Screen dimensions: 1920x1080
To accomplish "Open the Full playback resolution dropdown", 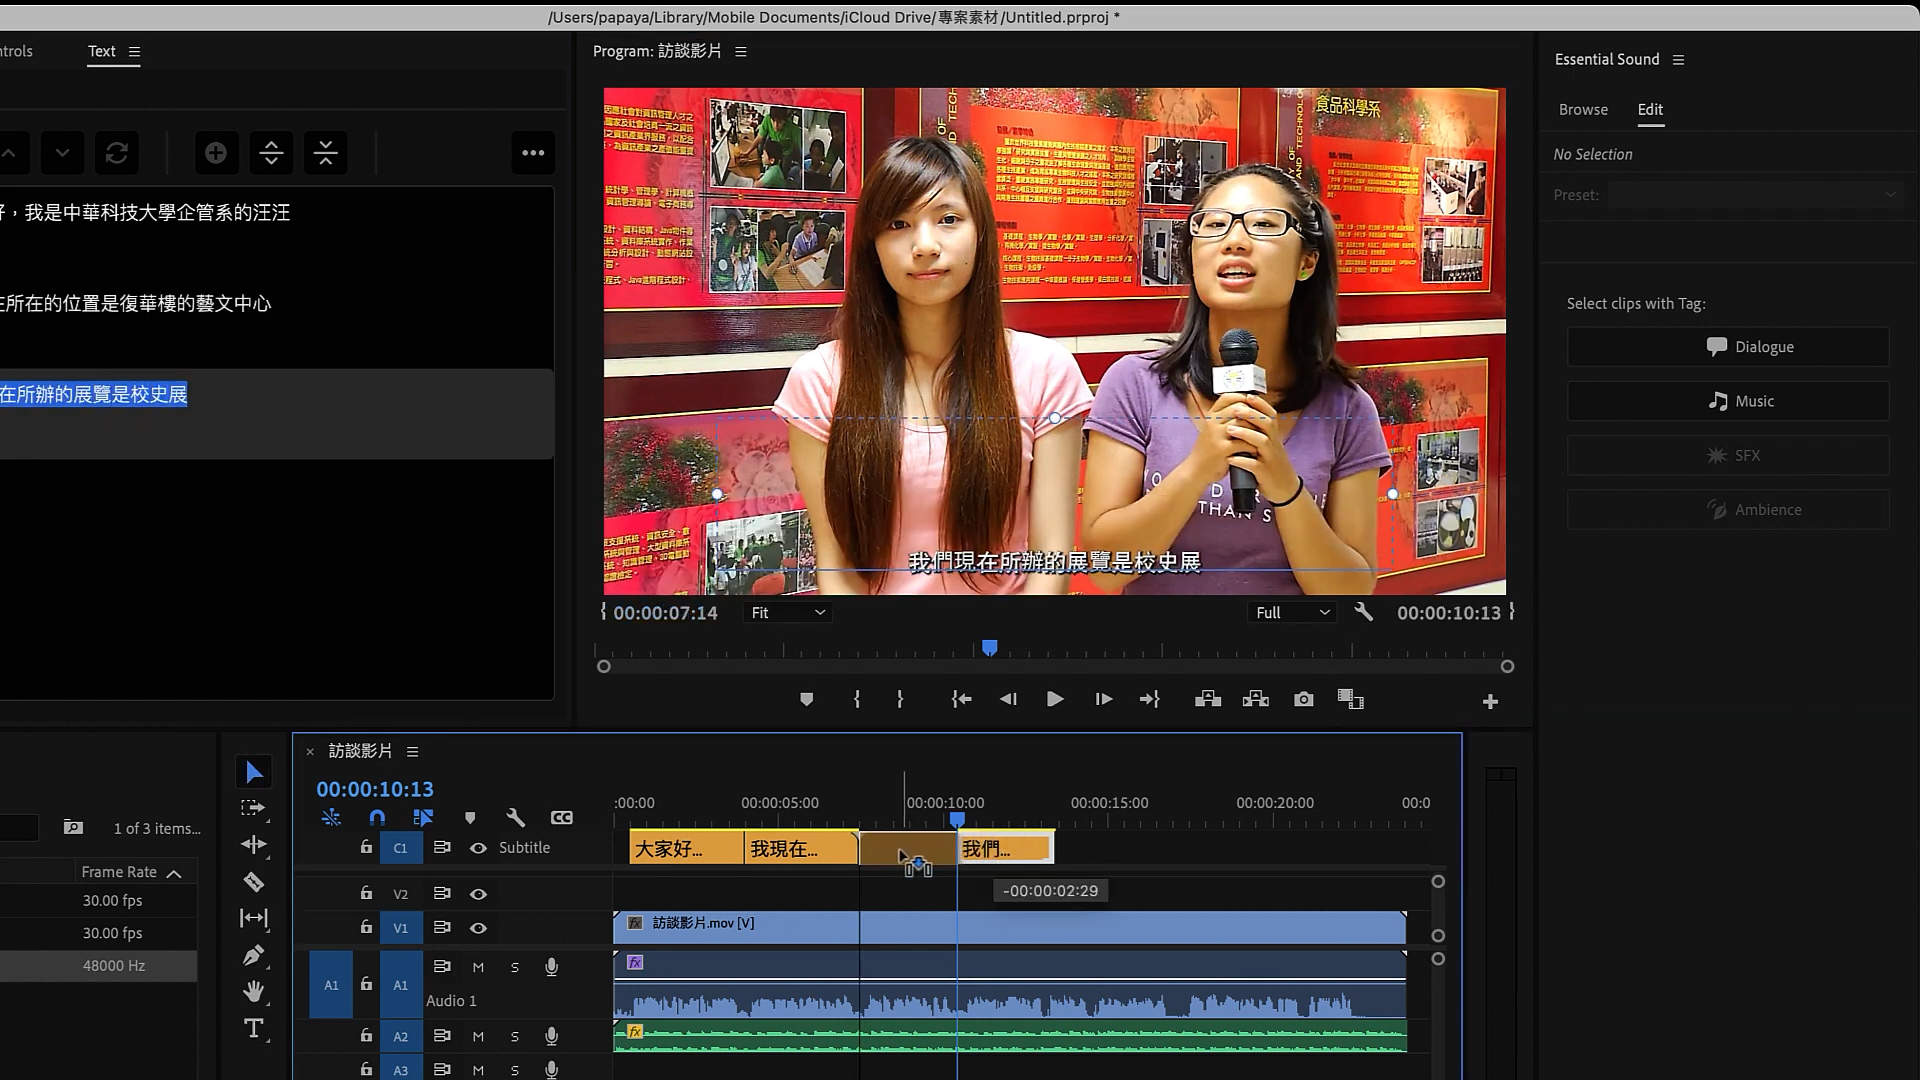I will 1292,613.
